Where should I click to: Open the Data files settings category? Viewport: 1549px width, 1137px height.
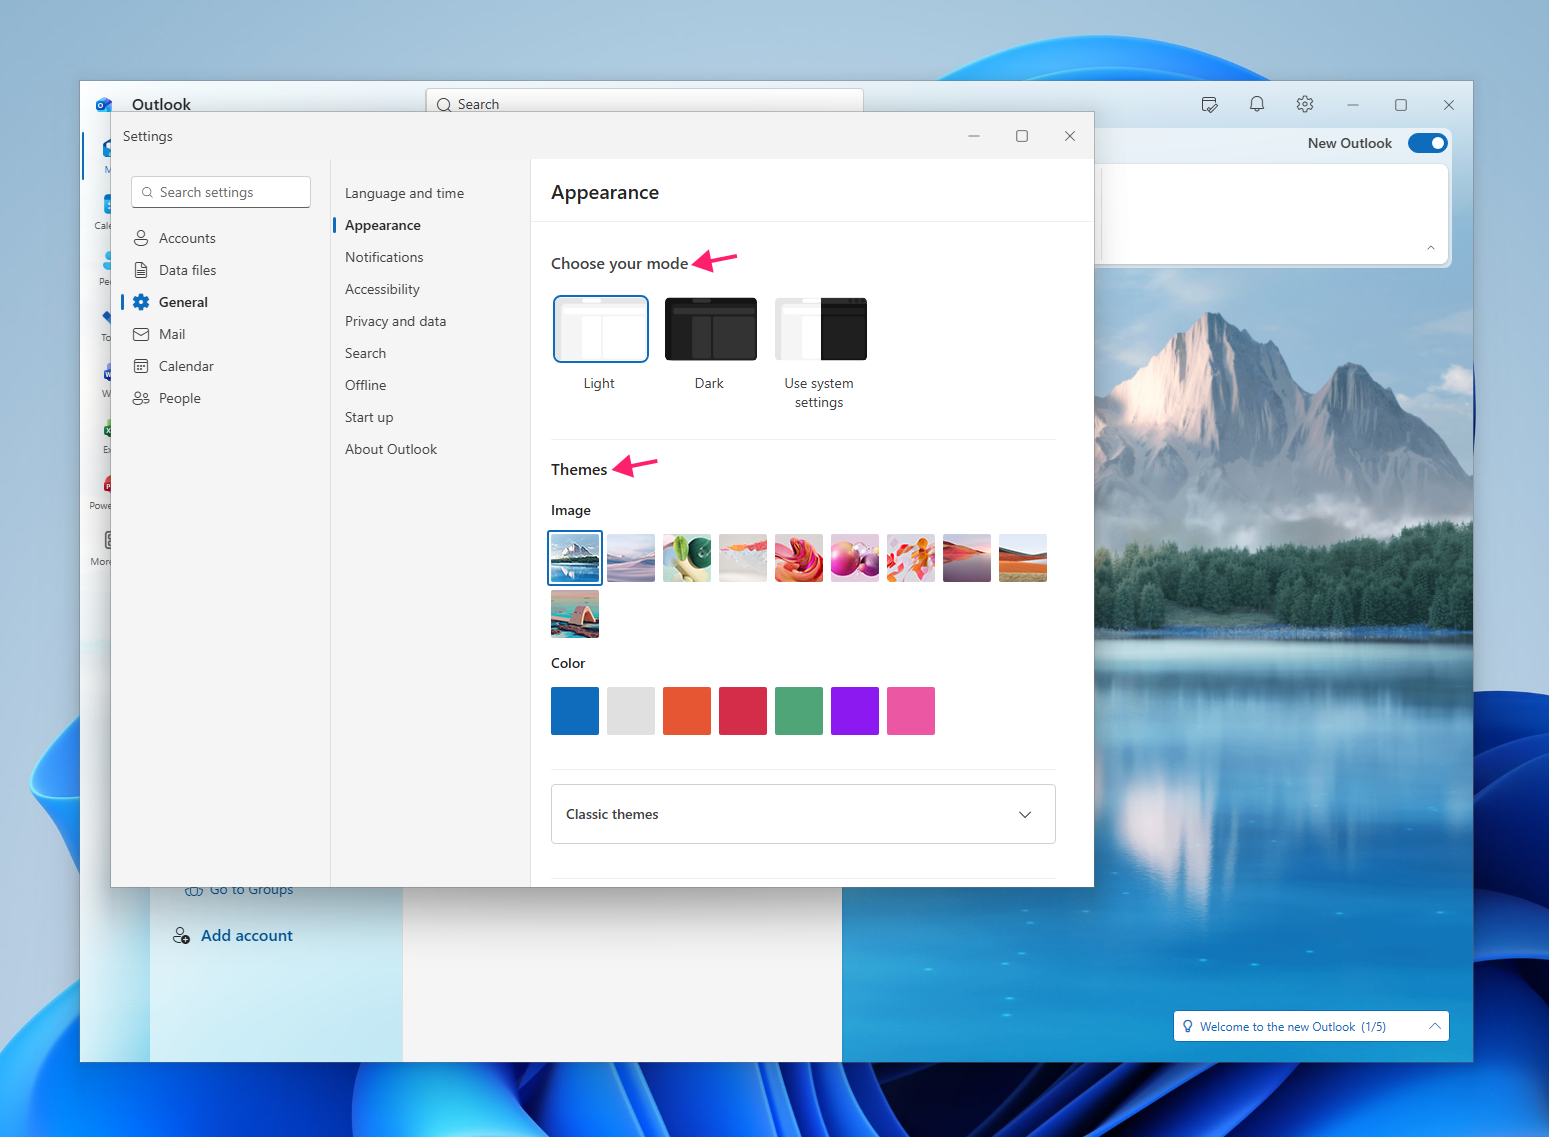(187, 270)
